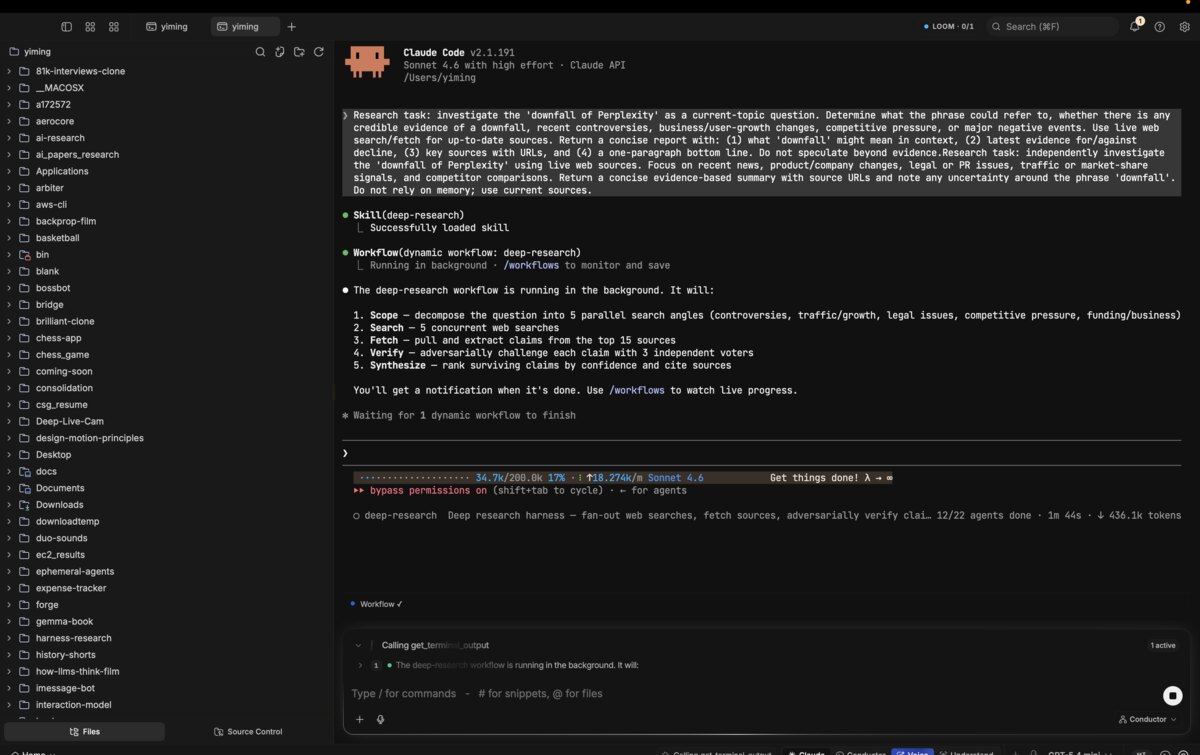Switch to the Files tab
This screenshot has height=755, width=1200.
click(85, 731)
